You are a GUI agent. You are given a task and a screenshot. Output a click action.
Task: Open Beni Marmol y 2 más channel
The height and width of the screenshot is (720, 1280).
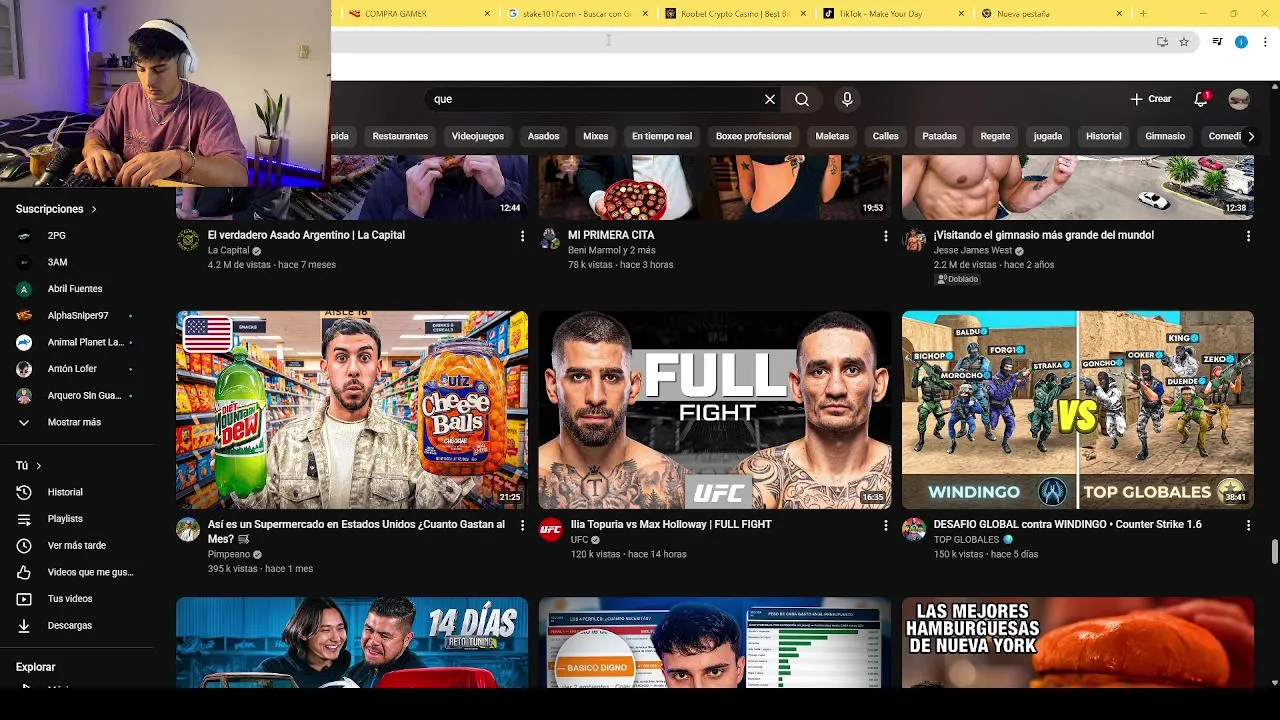[612, 250]
